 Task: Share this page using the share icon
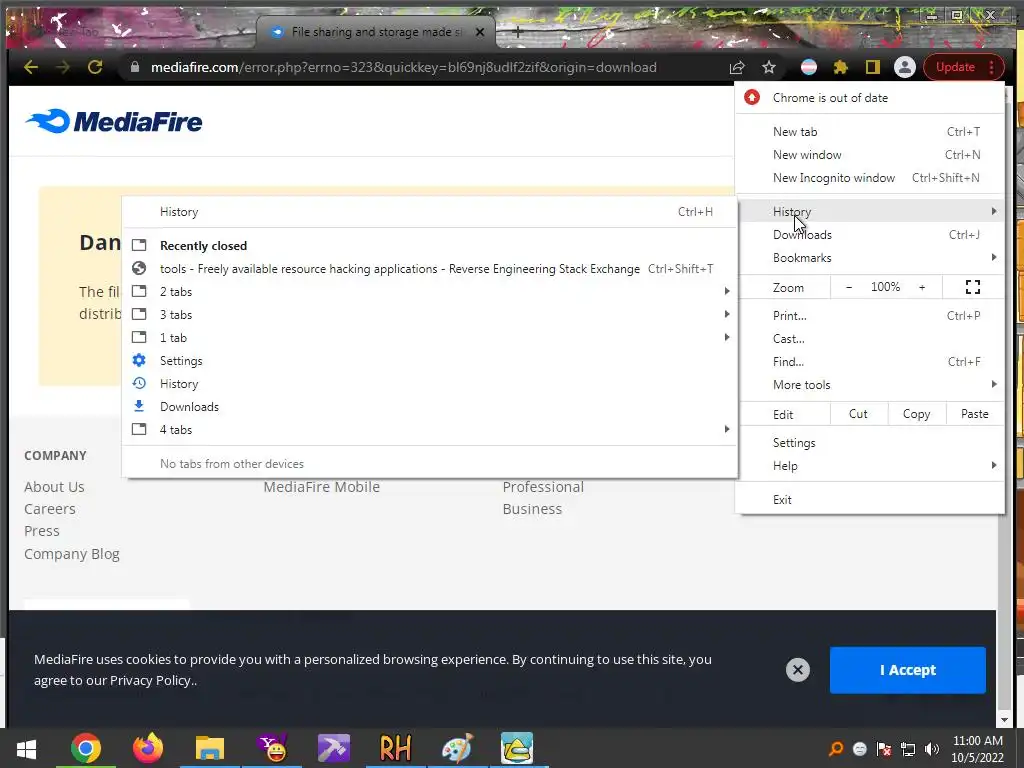737,67
